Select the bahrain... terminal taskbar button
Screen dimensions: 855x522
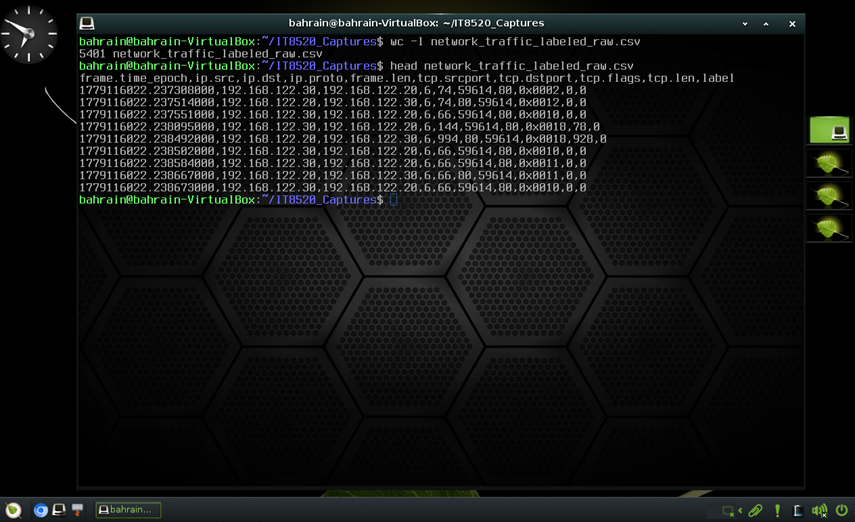[128, 510]
